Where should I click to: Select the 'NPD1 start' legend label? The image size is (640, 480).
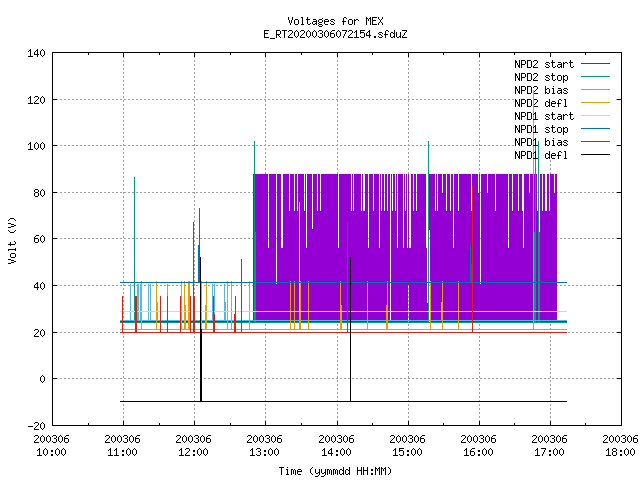[544, 116]
